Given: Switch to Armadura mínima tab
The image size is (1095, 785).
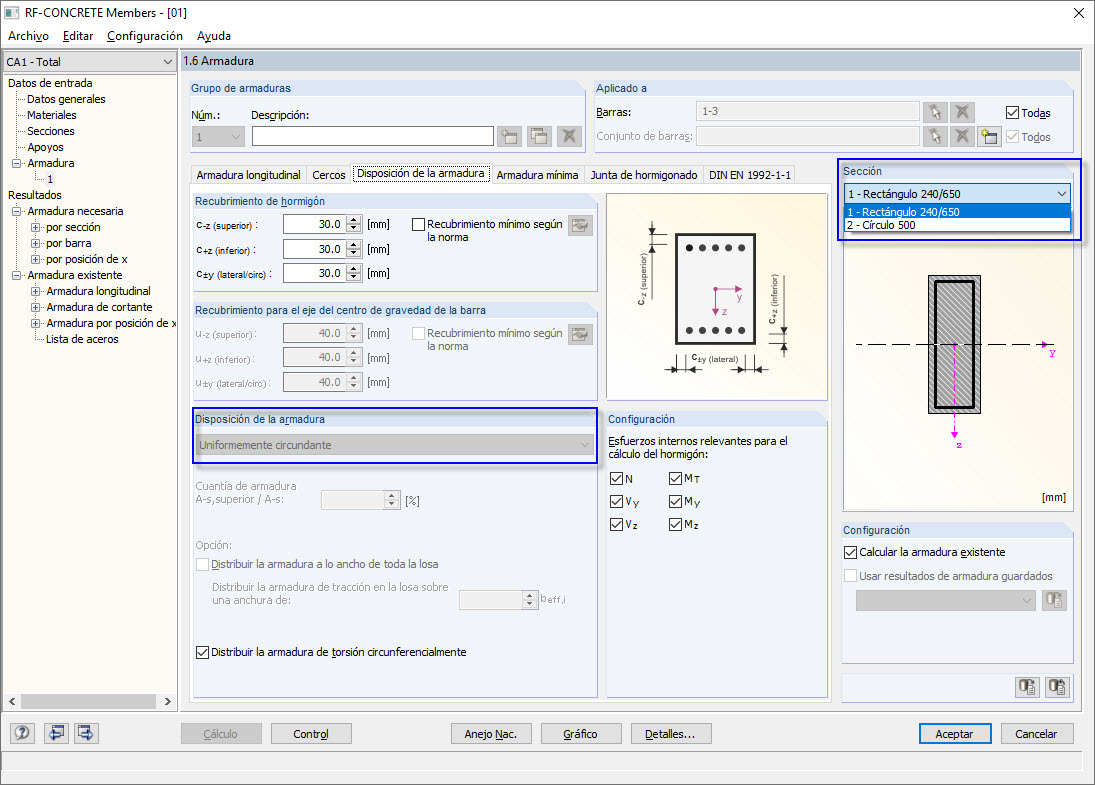Looking at the screenshot, I should click(537, 175).
